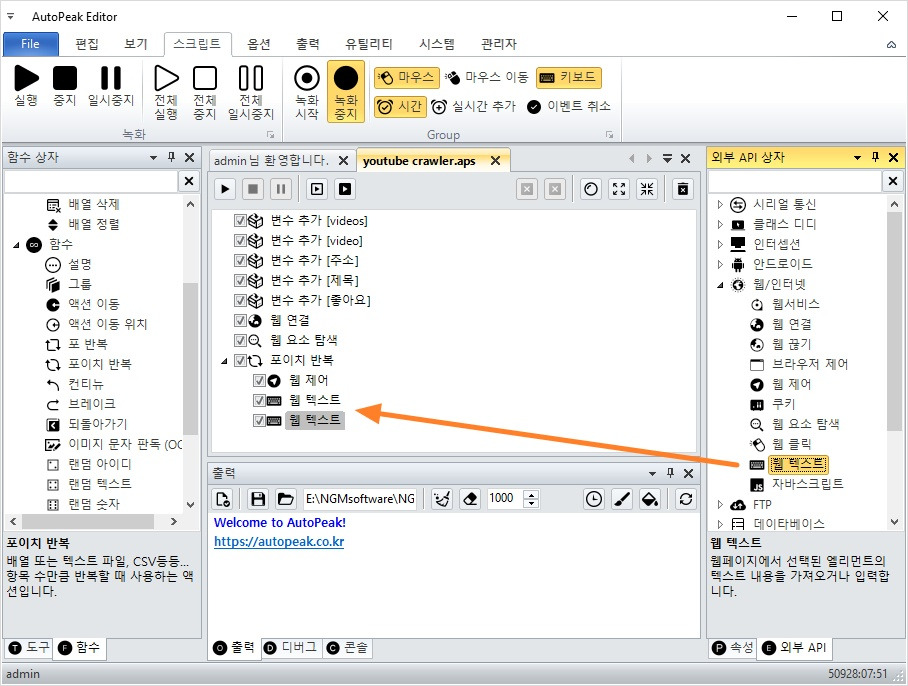Click the script toolbar pause button

(281, 189)
